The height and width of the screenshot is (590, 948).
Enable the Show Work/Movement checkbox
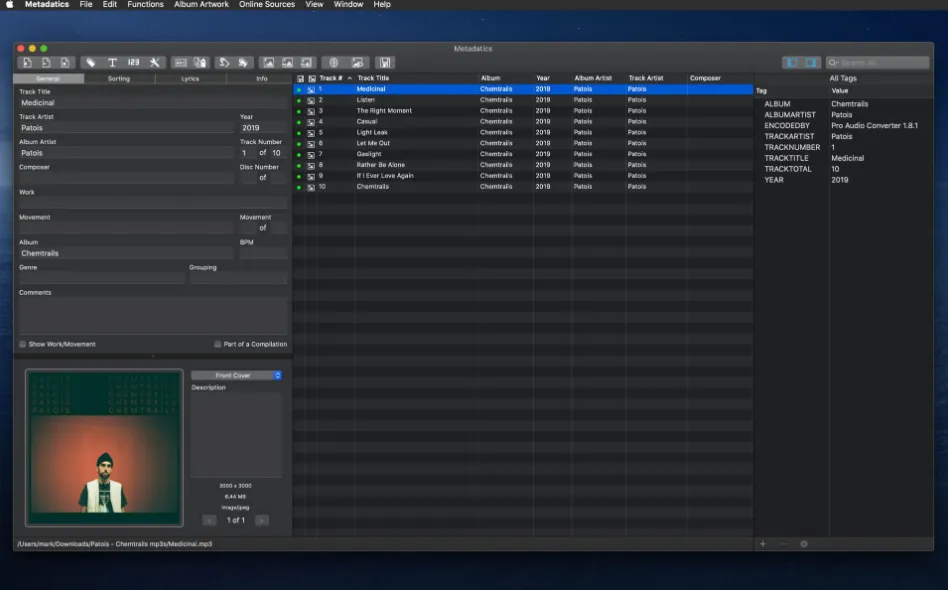click(x=23, y=344)
